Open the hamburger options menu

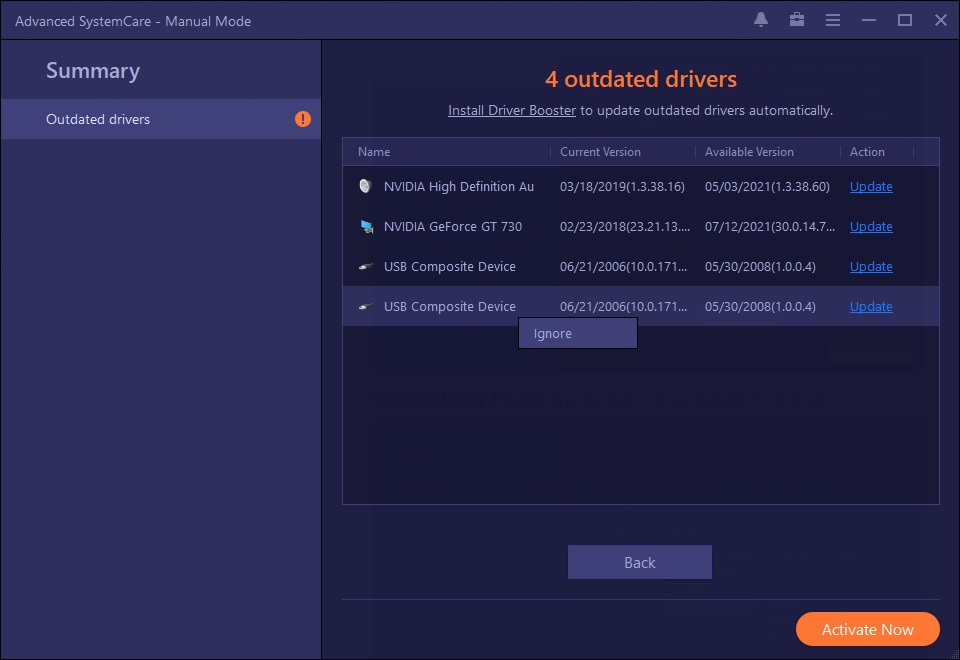[x=833, y=20]
